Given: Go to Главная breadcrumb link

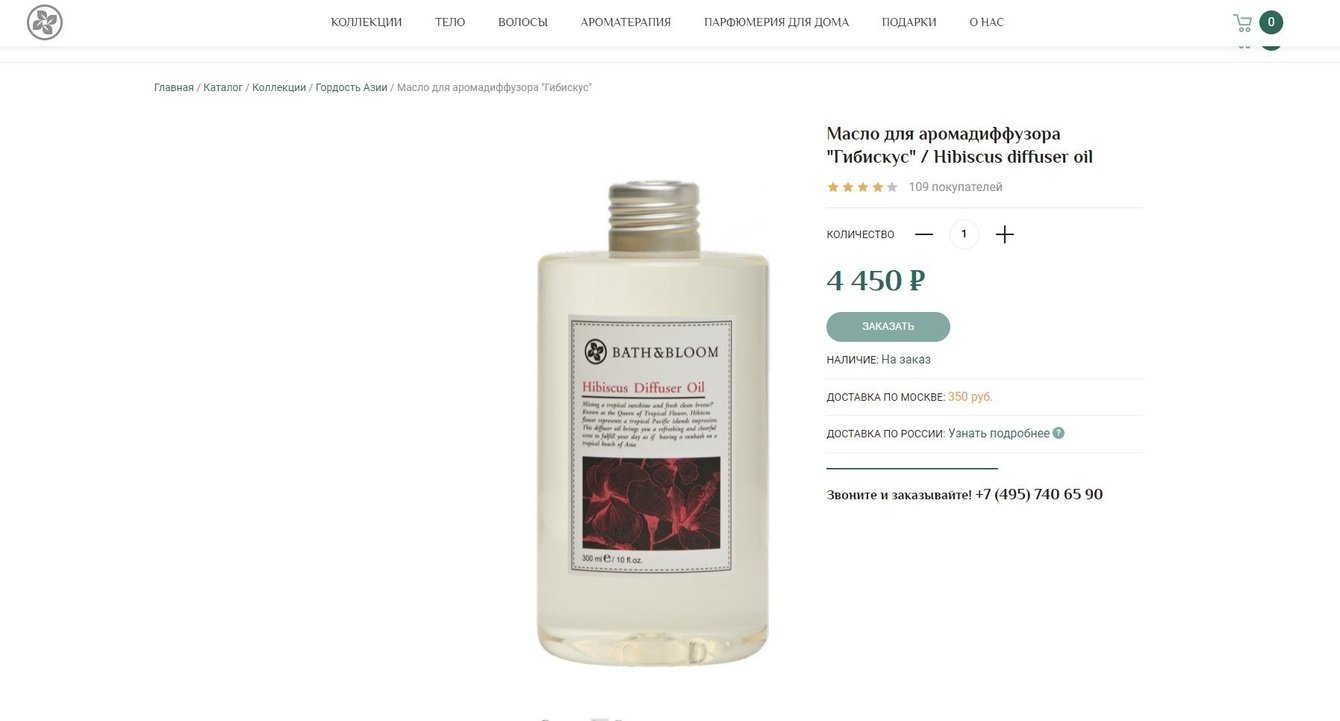Looking at the screenshot, I should click(174, 88).
